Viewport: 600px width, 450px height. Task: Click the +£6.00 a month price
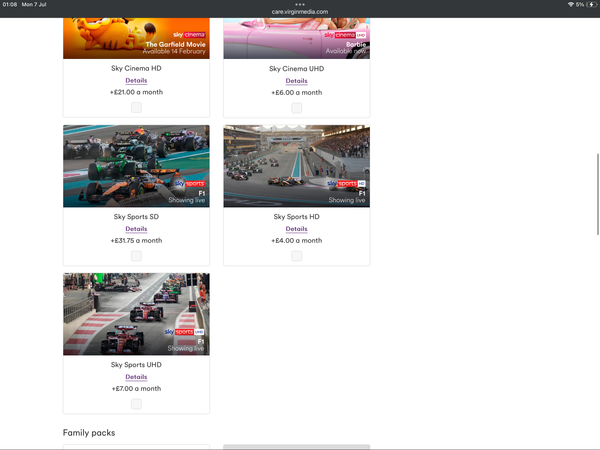click(x=297, y=92)
